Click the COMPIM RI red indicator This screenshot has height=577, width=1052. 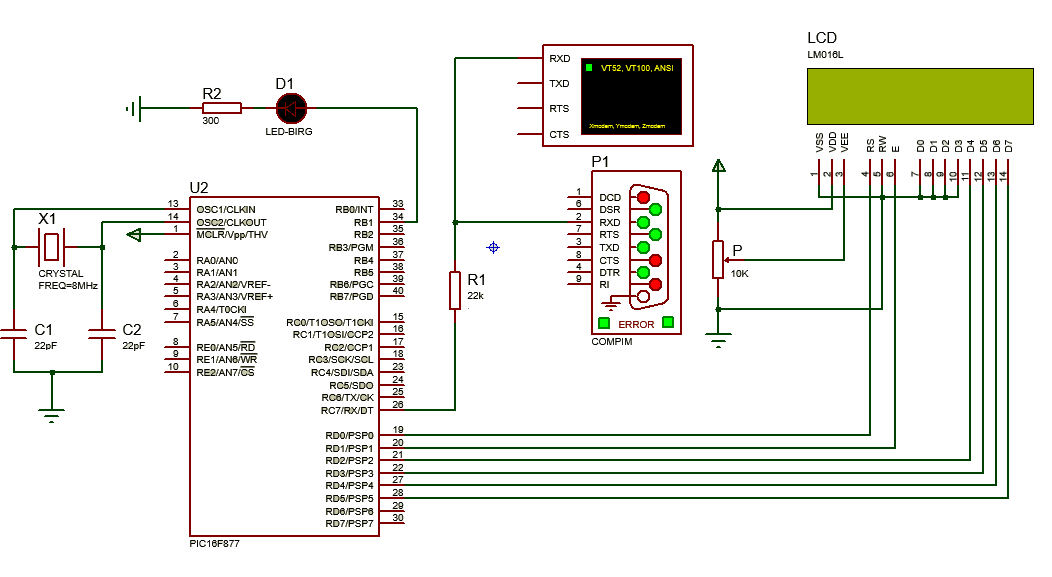(655, 284)
